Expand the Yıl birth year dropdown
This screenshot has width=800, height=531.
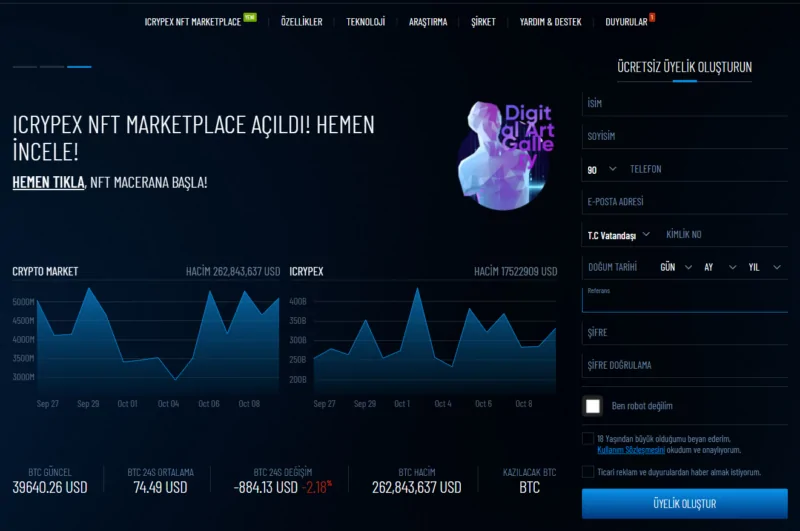764,267
